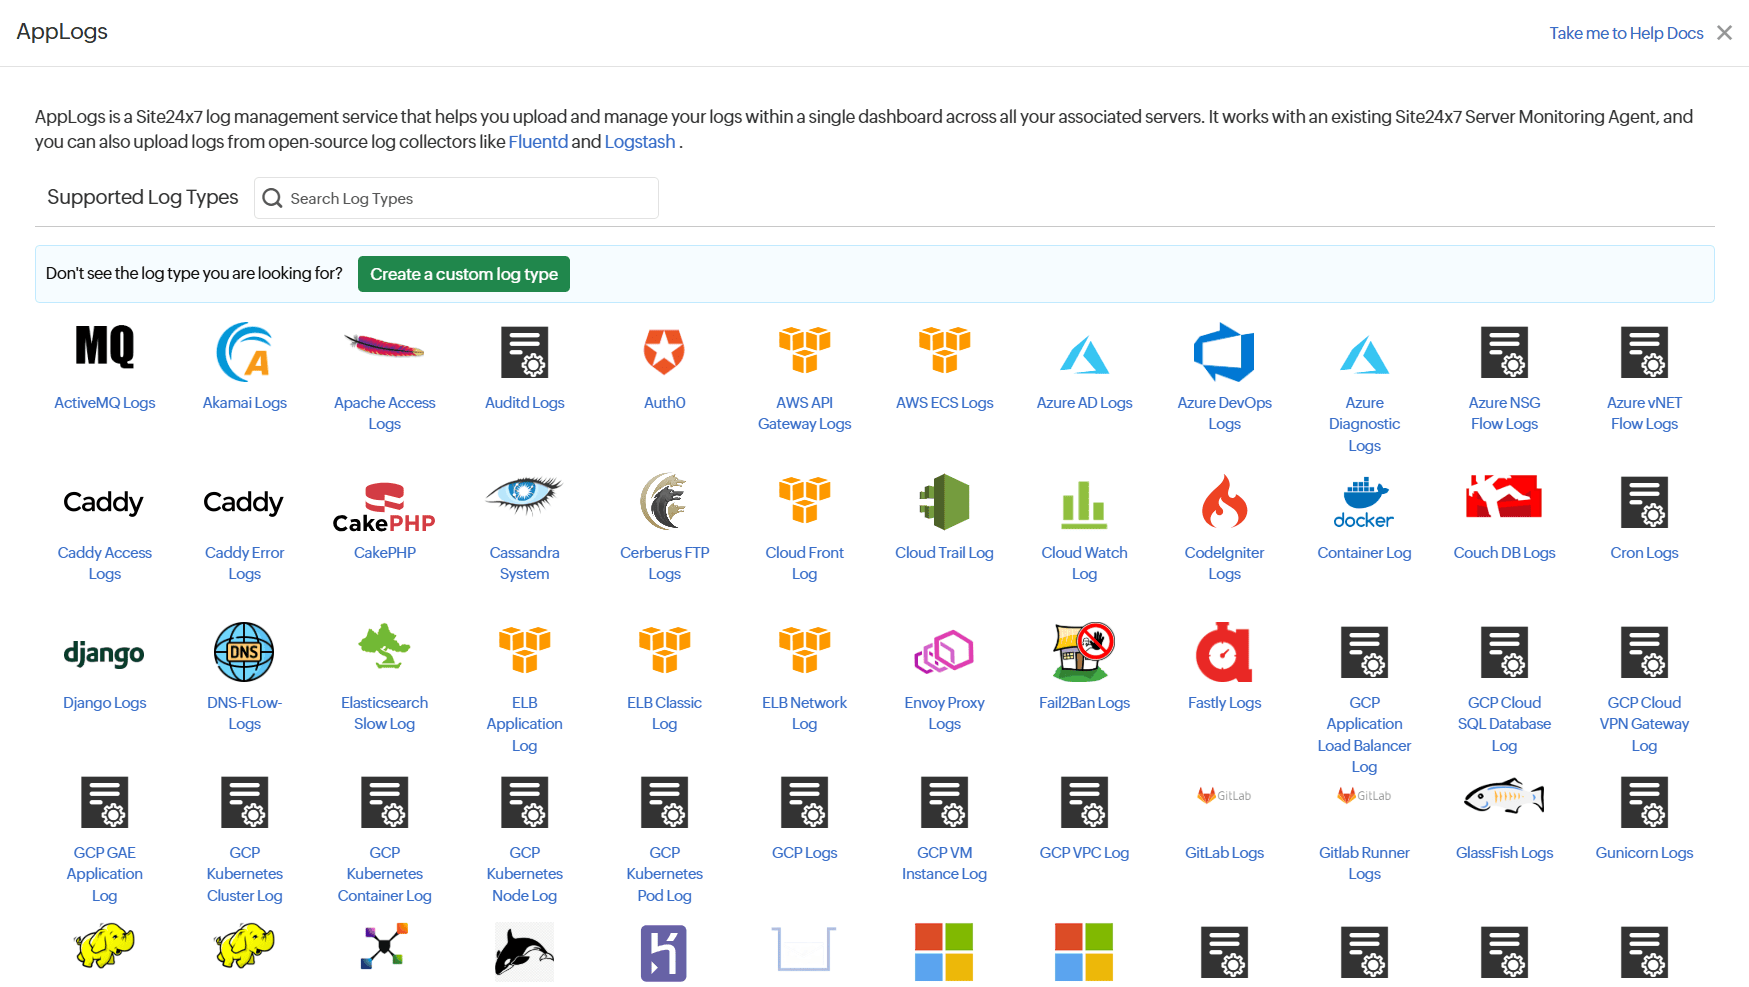Open the Apache Access Logs feather icon

click(x=384, y=348)
